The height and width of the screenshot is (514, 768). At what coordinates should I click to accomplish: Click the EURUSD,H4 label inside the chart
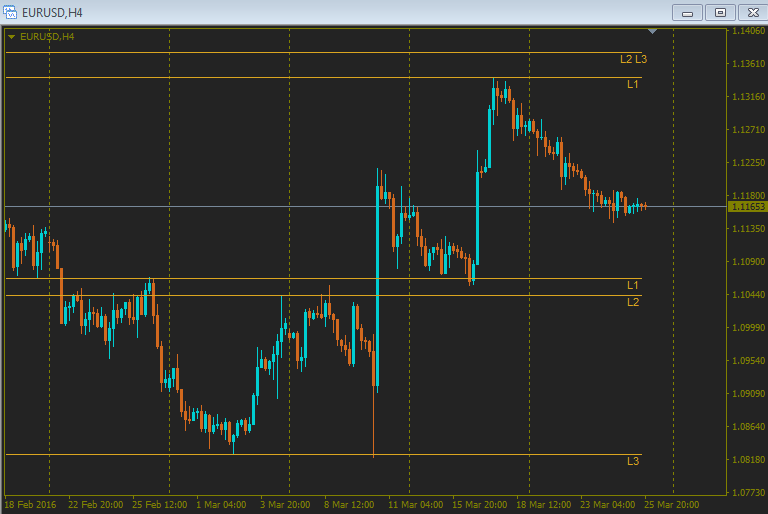pos(47,37)
